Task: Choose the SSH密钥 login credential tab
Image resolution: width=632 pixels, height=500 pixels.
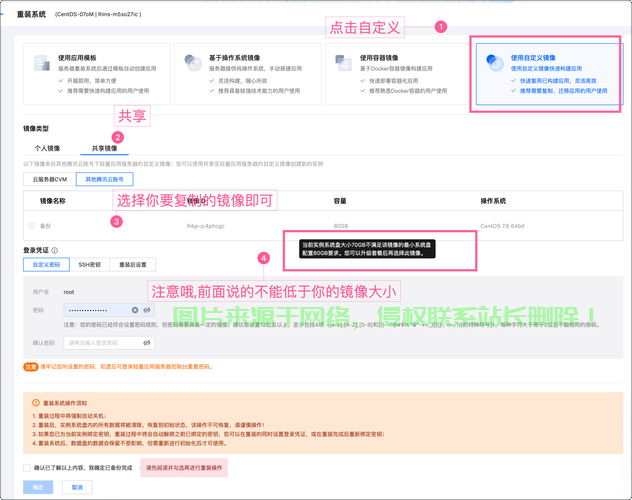Action: [89, 265]
